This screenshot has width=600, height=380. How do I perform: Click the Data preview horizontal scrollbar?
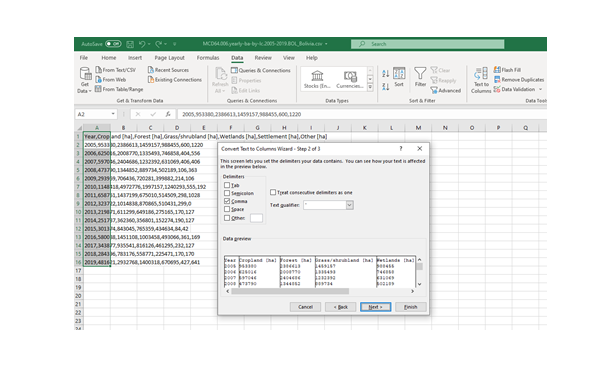tap(320, 291)
